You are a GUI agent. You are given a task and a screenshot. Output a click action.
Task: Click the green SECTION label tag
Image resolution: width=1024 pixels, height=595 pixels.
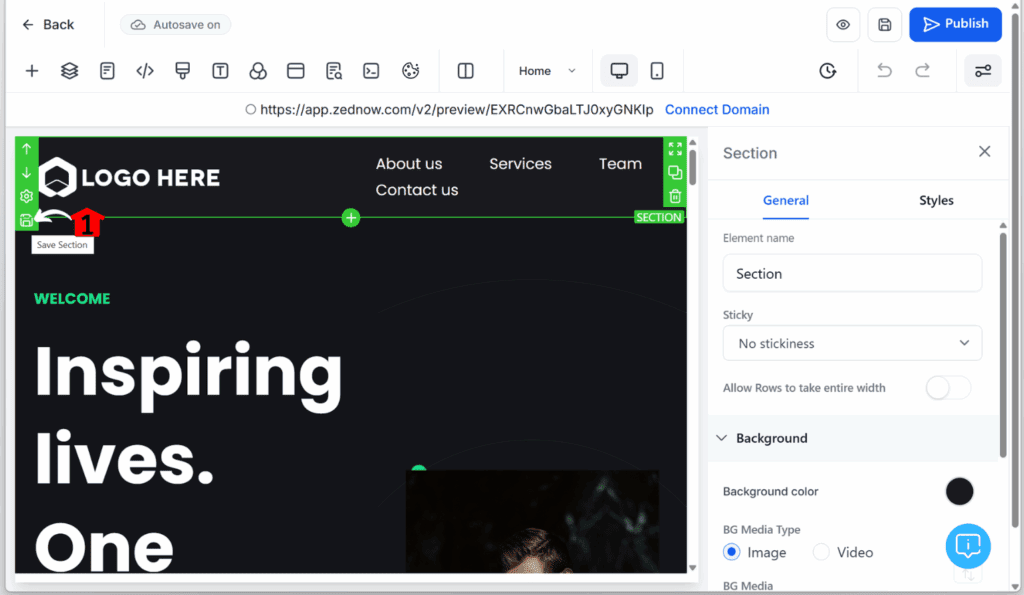(659, 217)
